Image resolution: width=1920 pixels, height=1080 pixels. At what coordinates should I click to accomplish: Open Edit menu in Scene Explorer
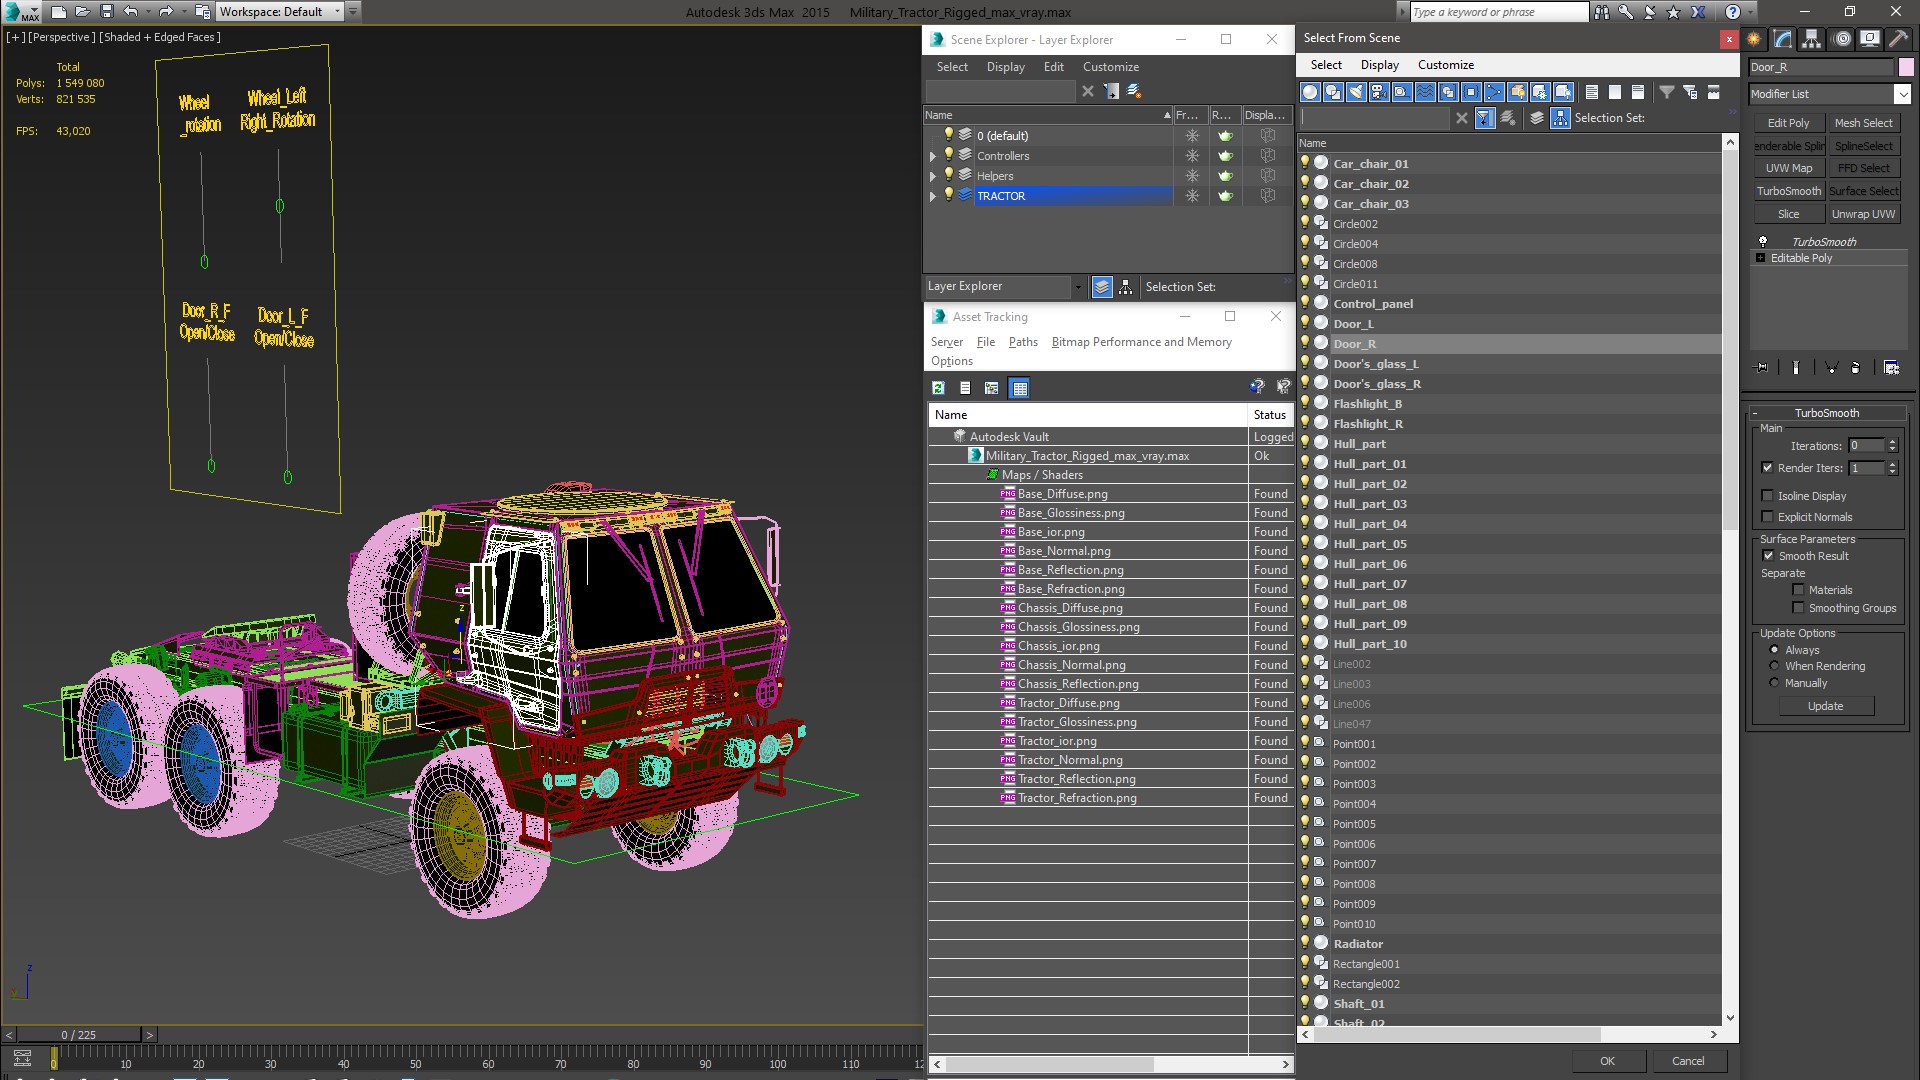click(x=1053, y=67)
